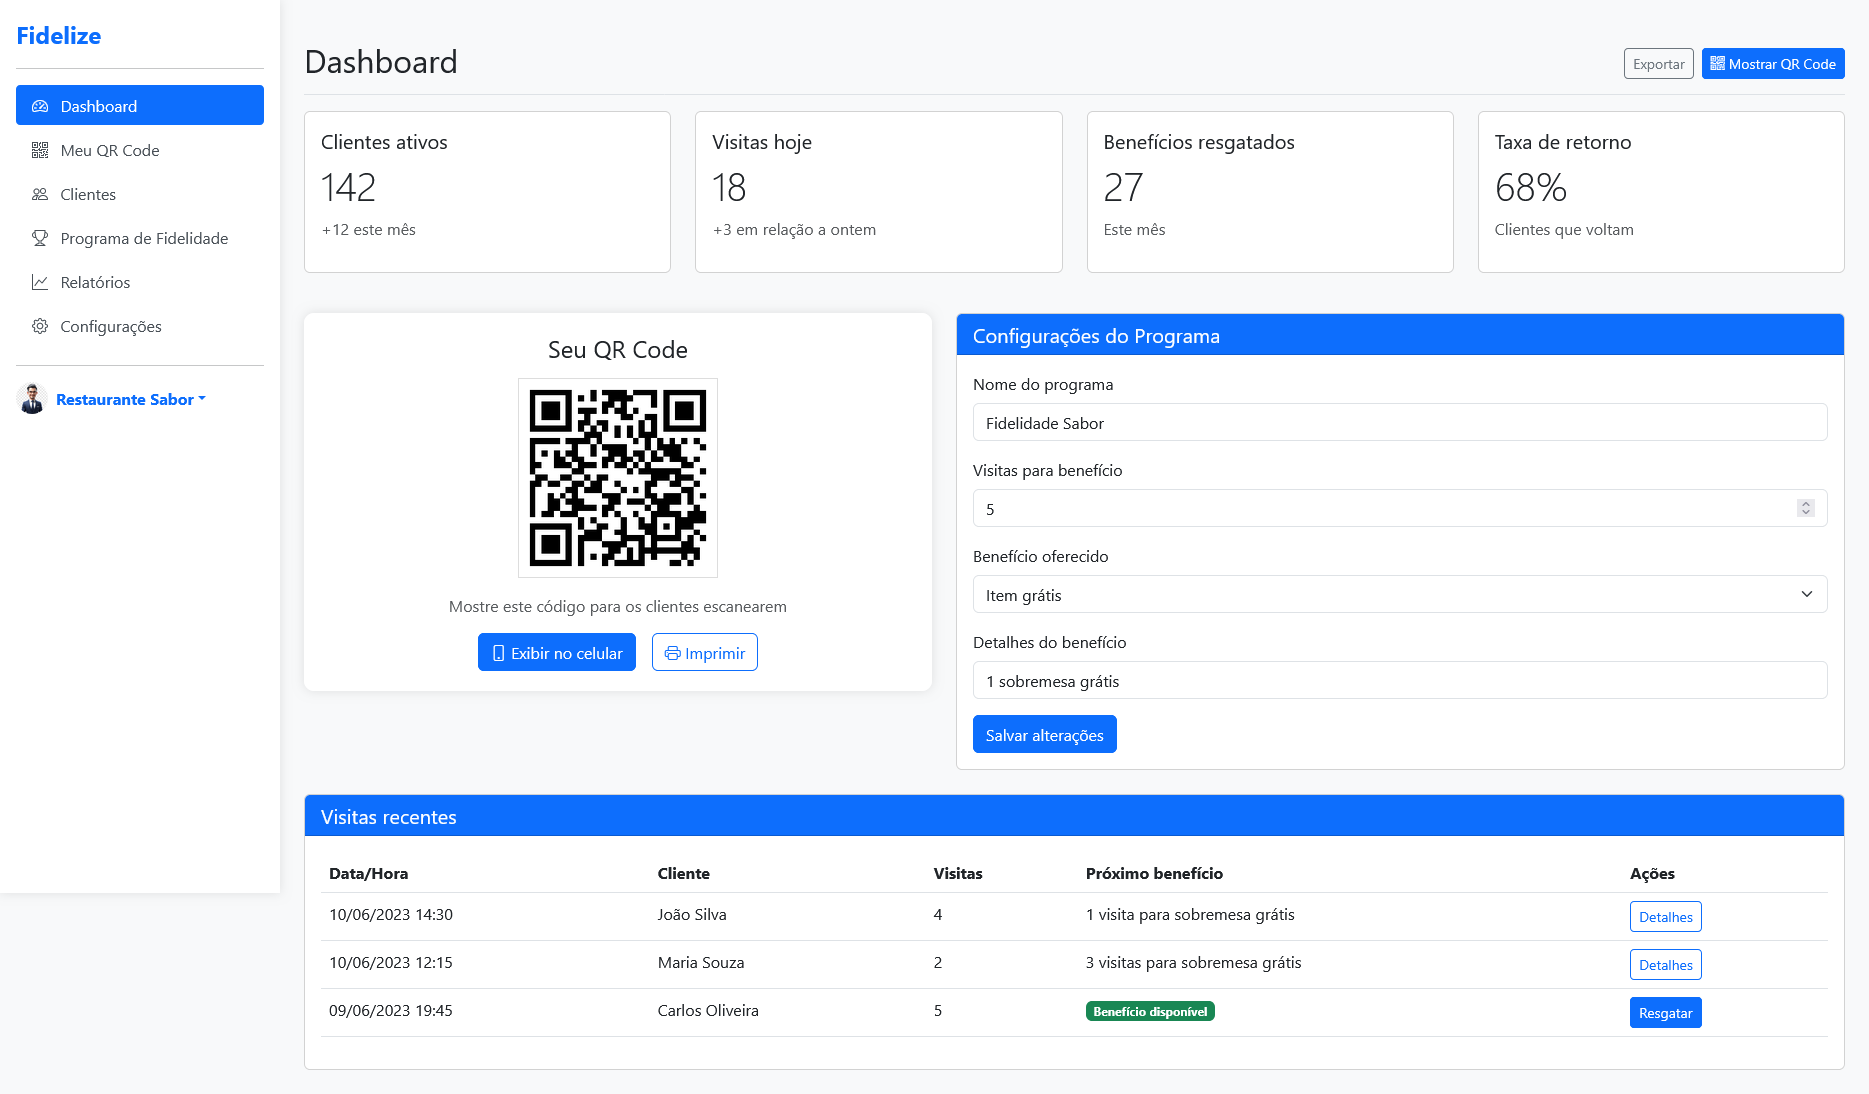This screenshot has width=1869, height=1094.
Task: Tap Exibir no celular button
Action: coord(557,653)
